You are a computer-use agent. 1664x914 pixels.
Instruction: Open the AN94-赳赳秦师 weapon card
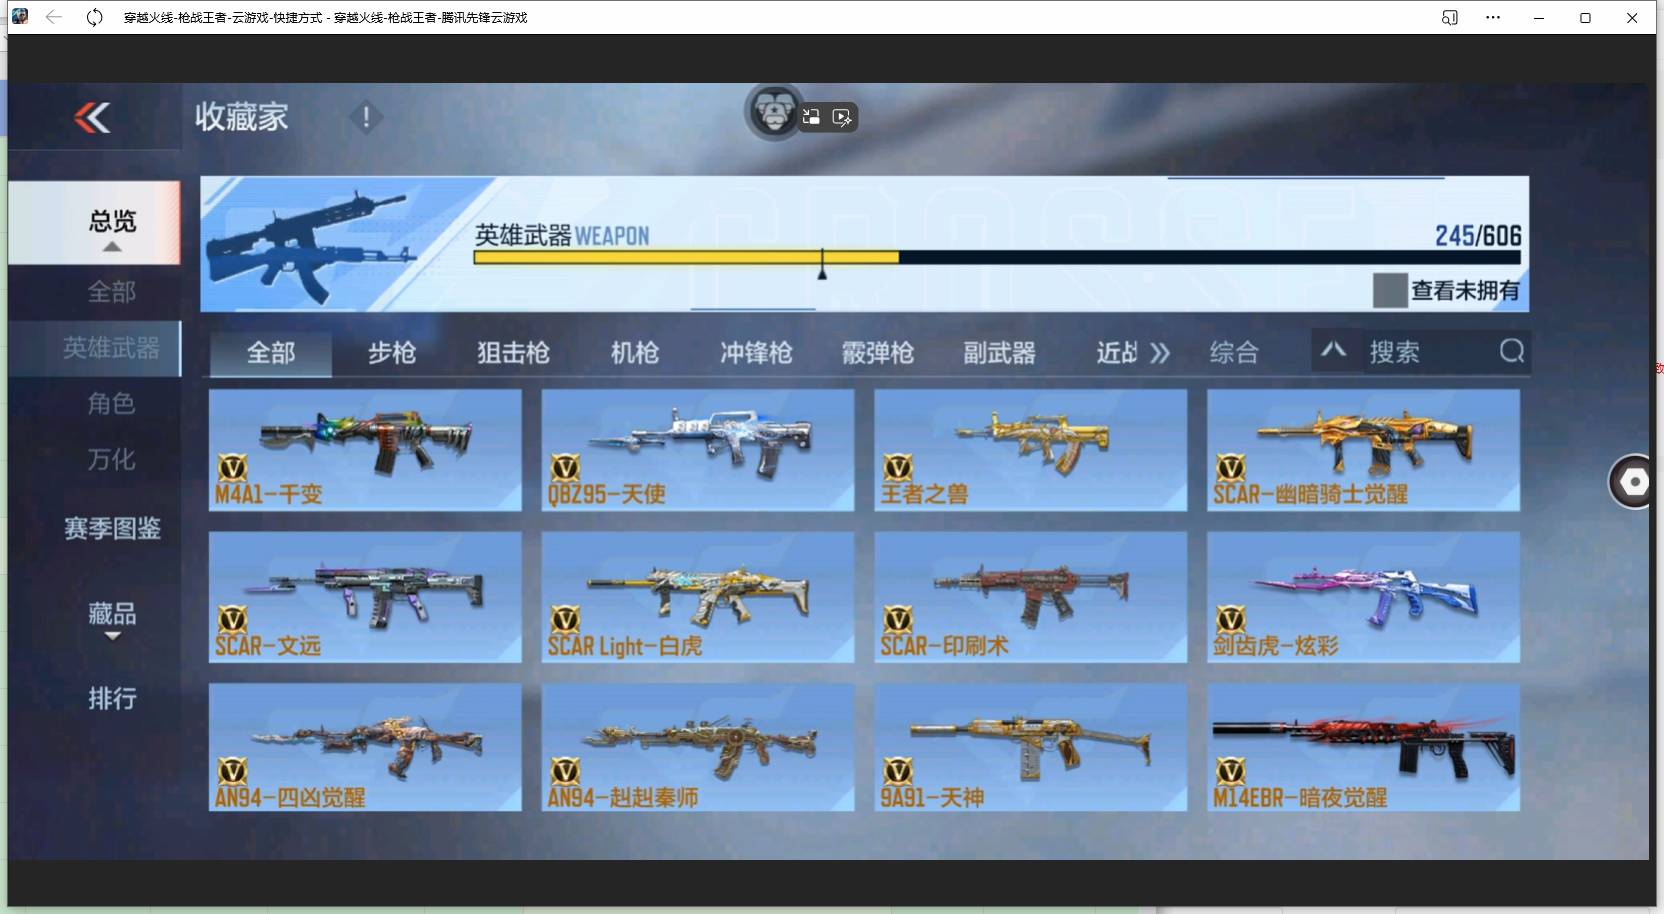tap(698, 747)
